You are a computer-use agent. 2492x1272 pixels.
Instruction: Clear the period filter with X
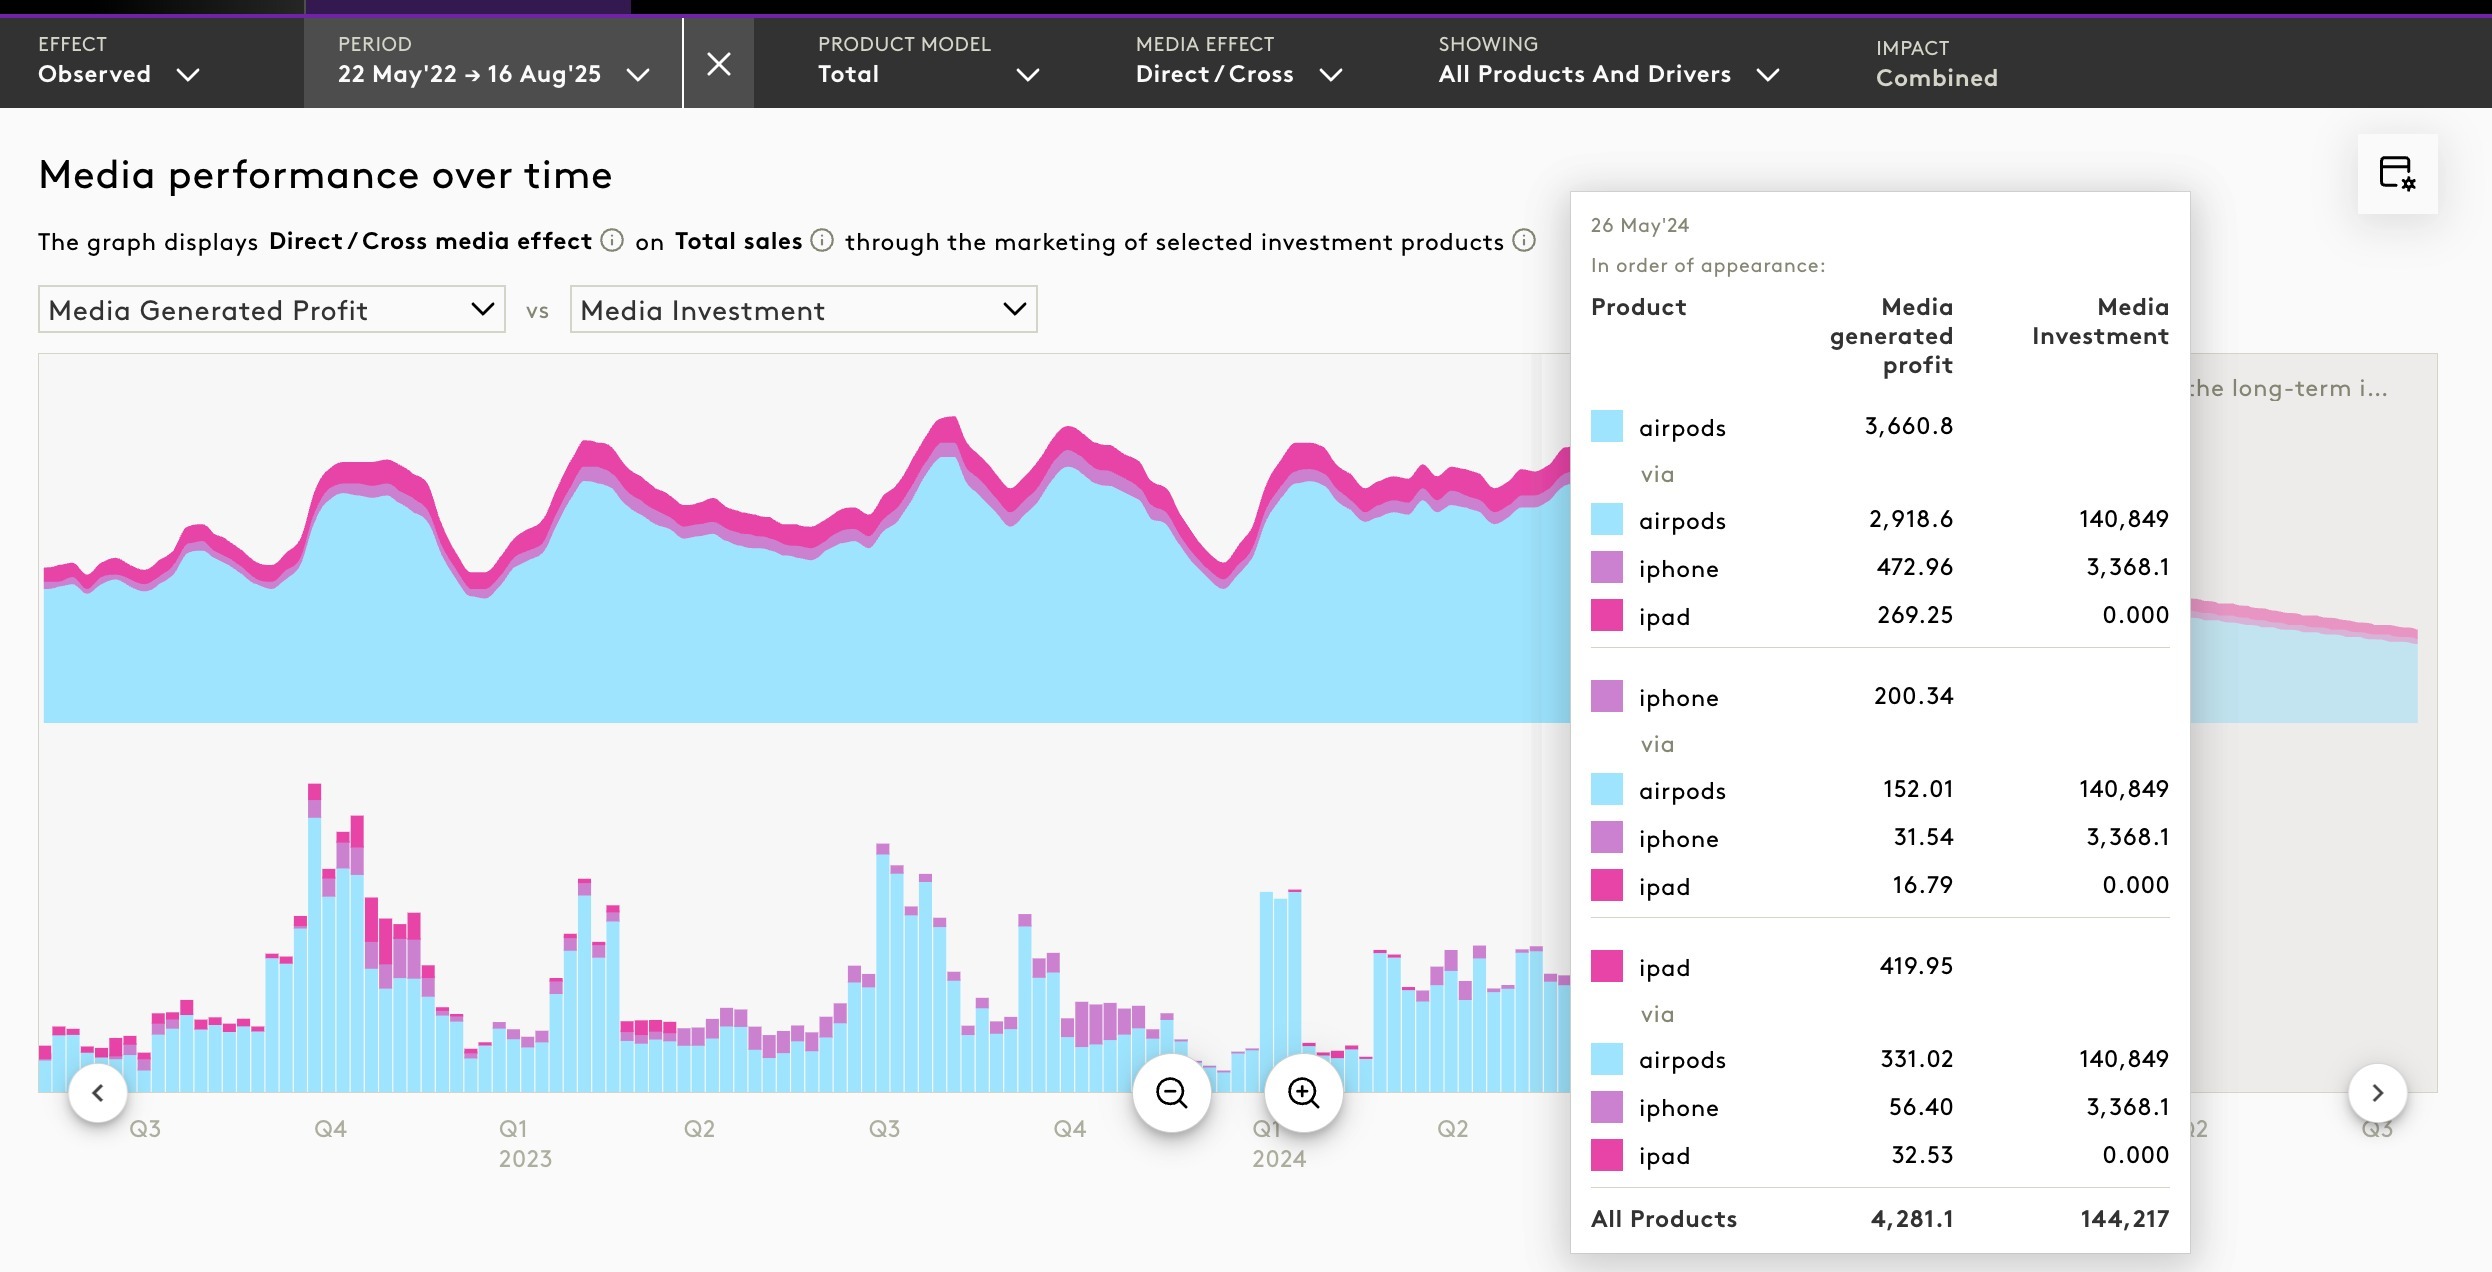pos(718,64)
